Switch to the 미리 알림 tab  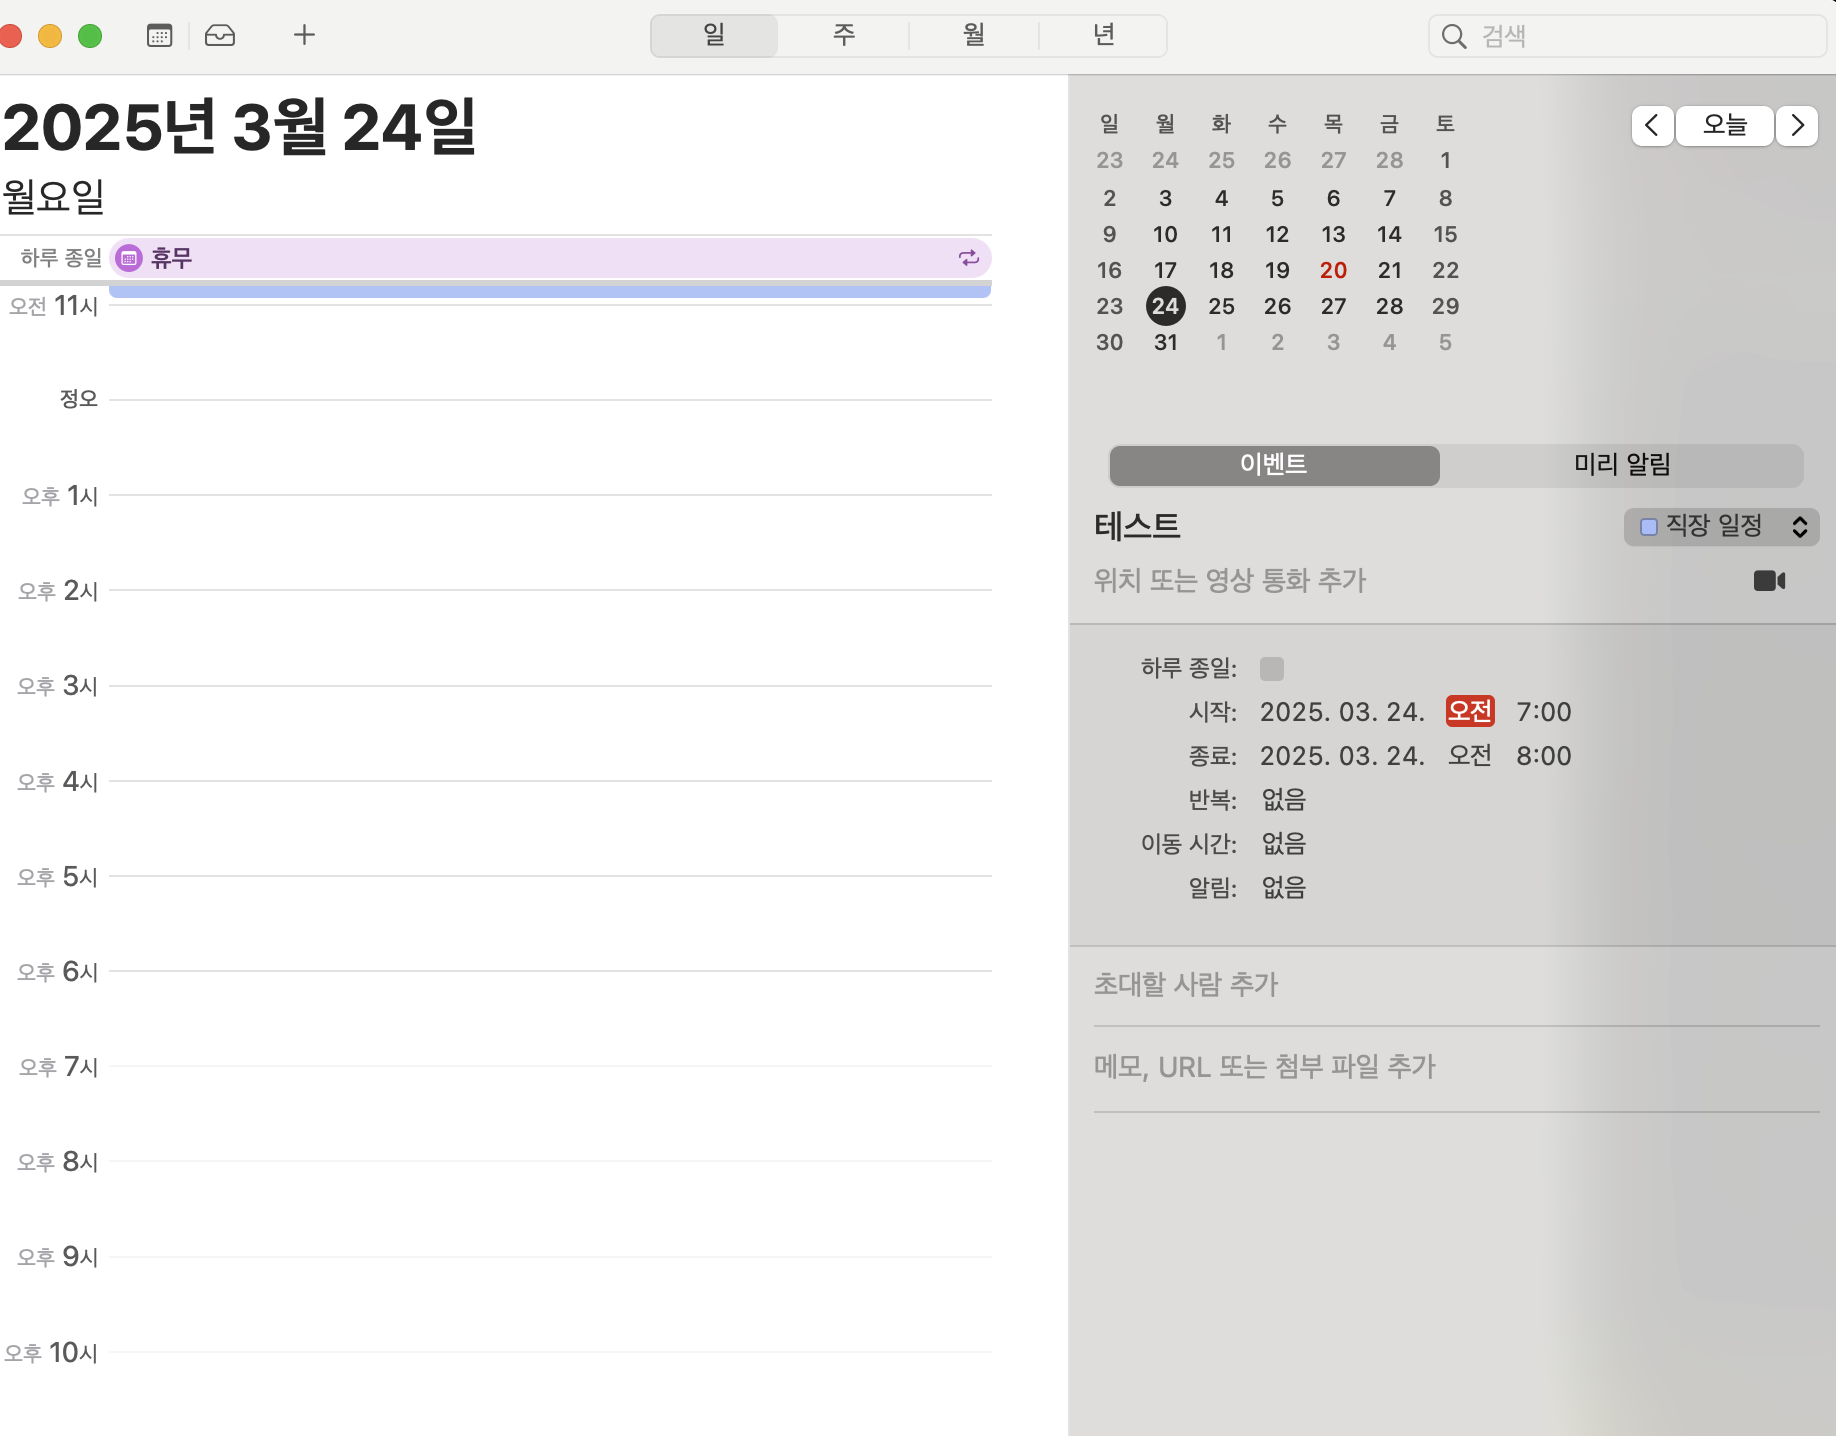(x=1621, y=465)
